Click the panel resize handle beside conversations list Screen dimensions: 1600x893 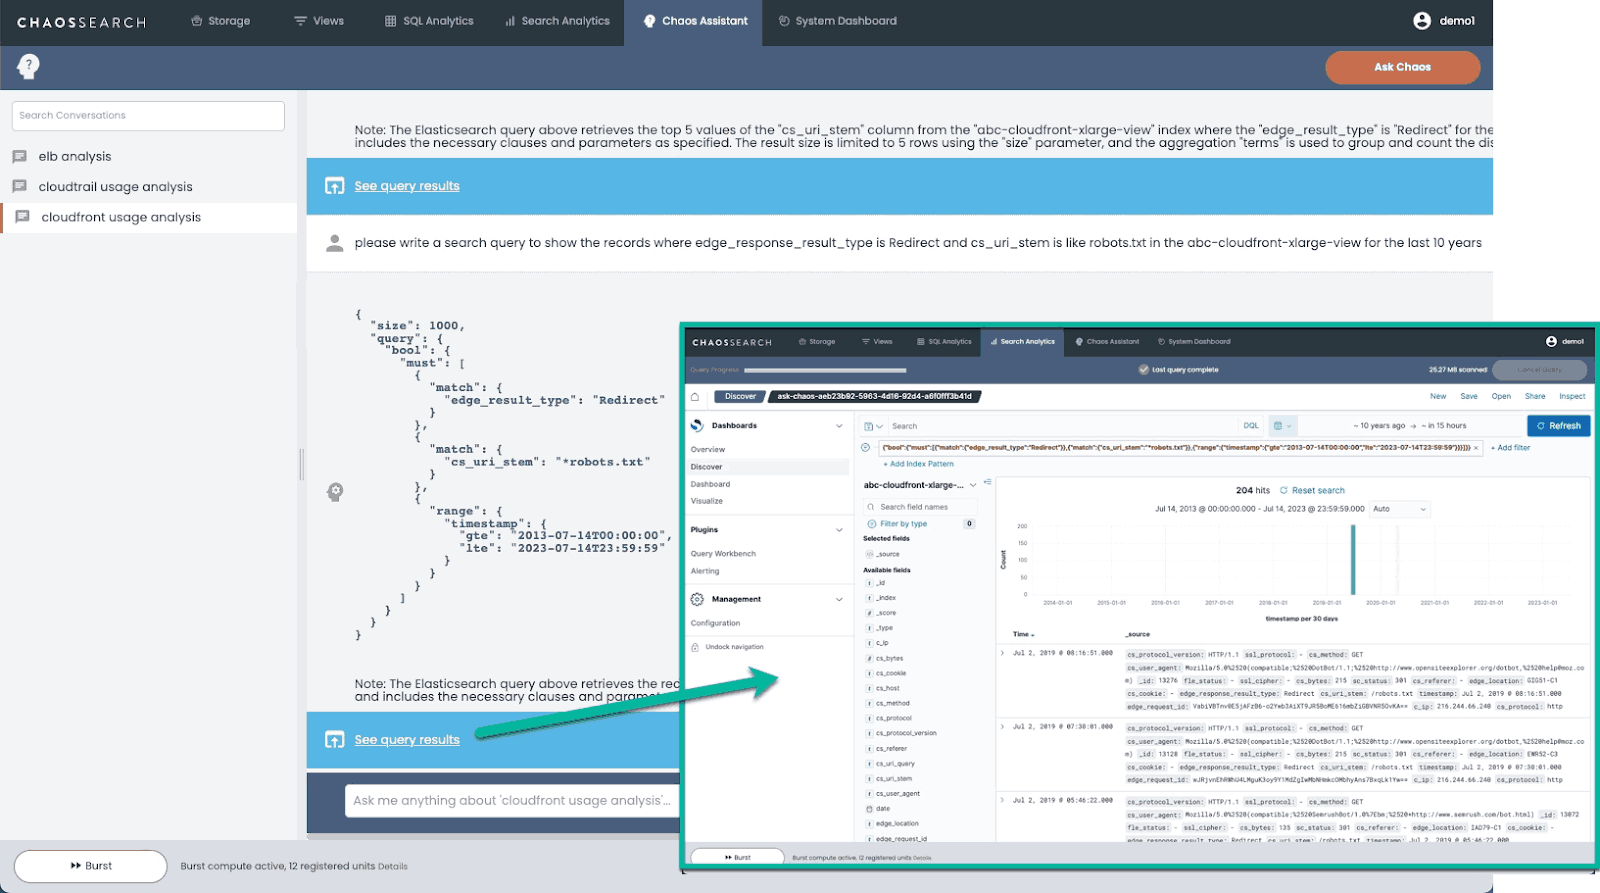(x=301, y=465)
